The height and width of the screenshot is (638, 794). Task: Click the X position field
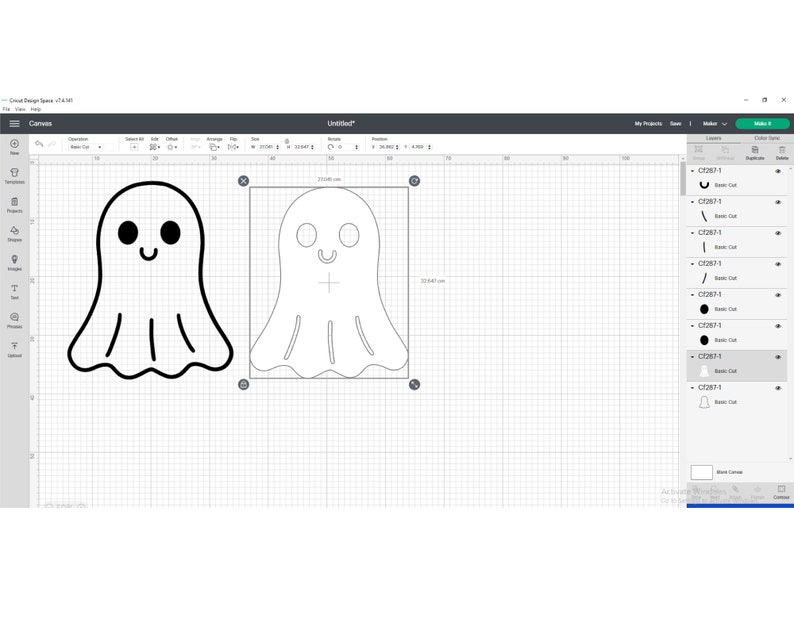tap(386, 147)
